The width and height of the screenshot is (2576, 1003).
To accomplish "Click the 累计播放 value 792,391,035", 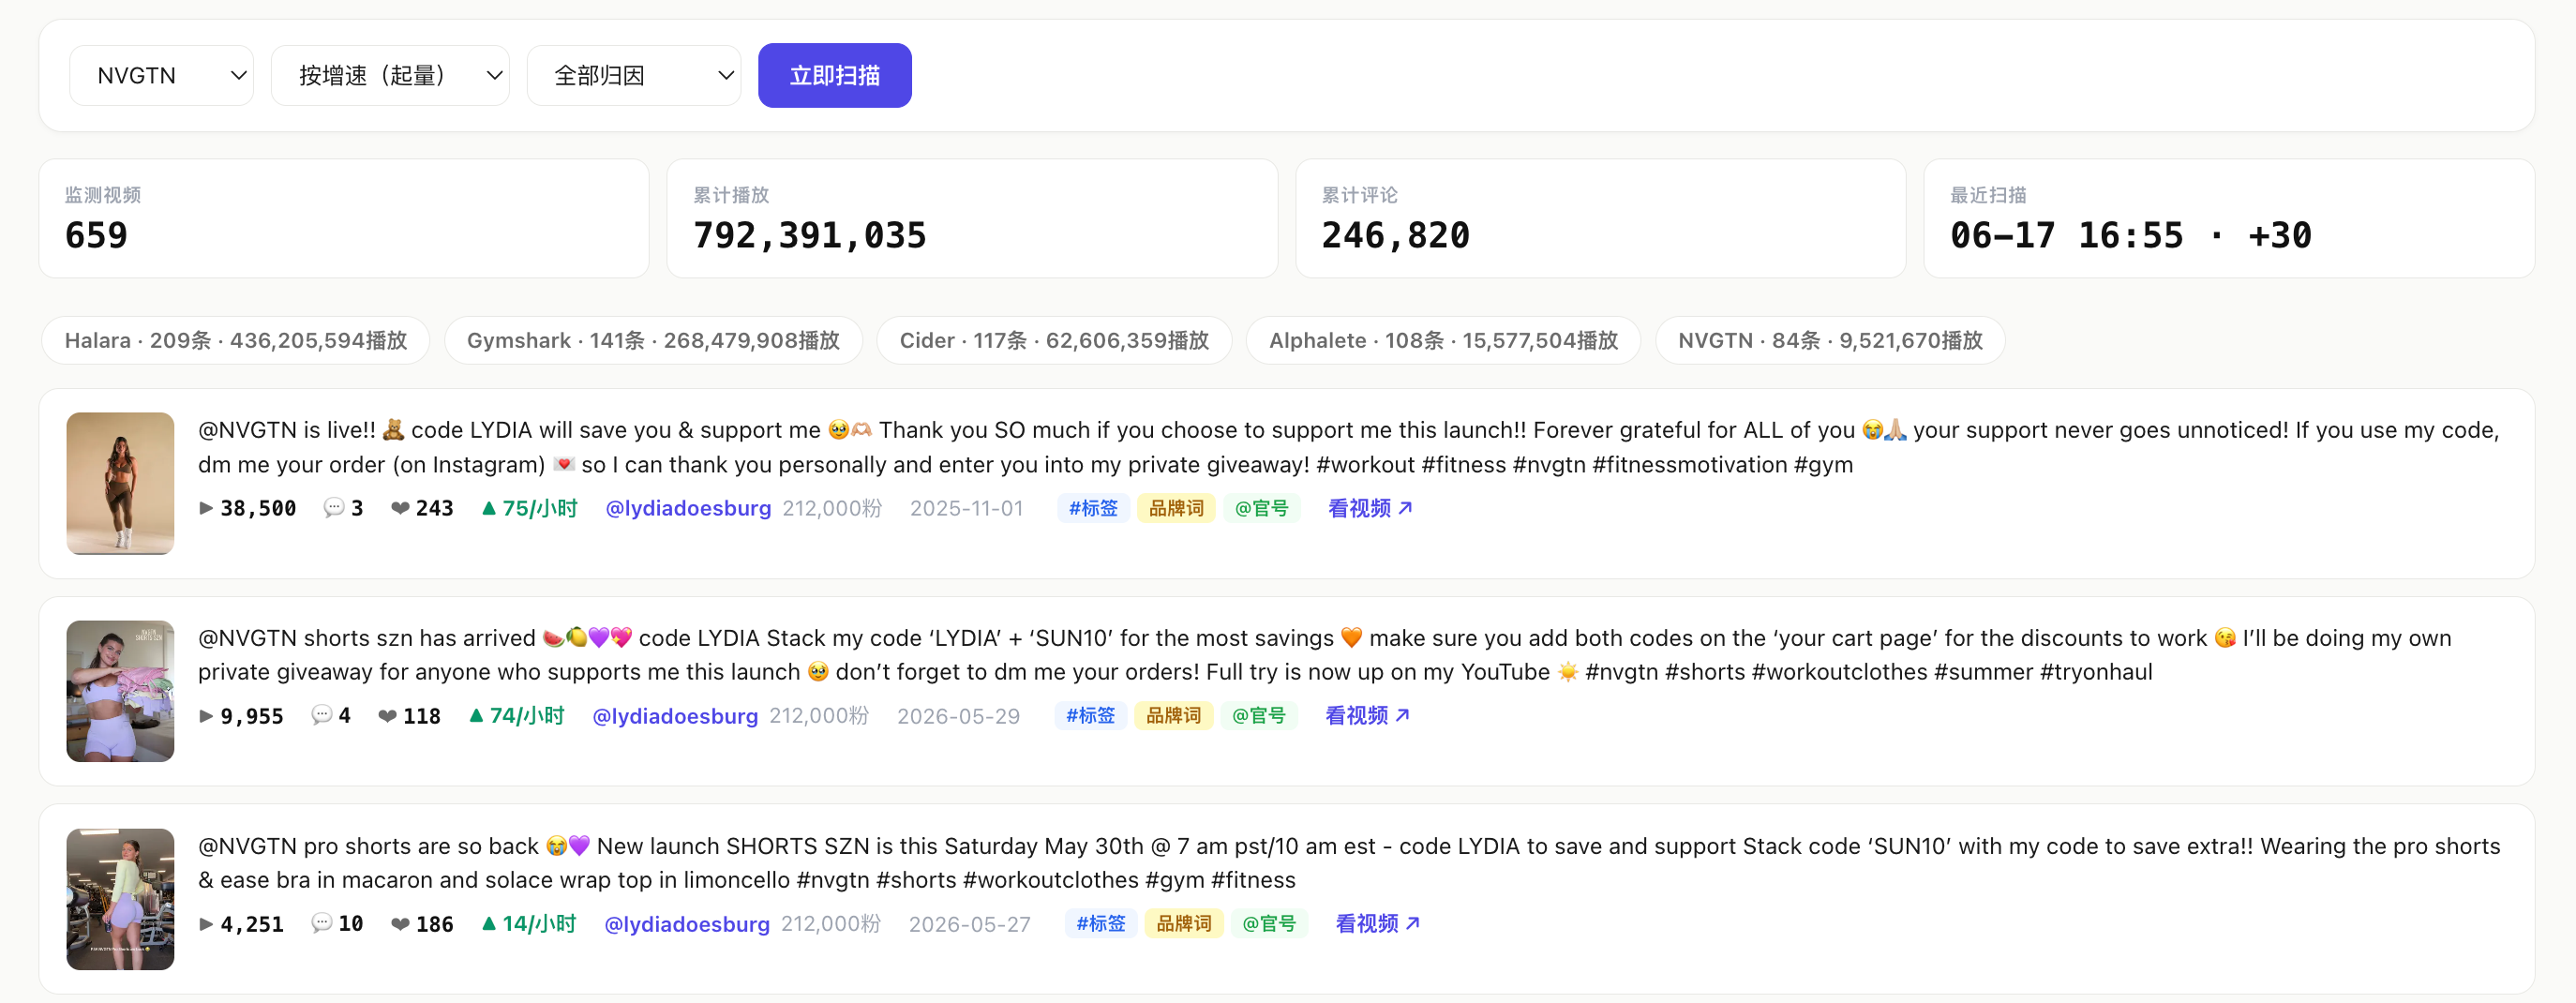I will pos(810,236).
